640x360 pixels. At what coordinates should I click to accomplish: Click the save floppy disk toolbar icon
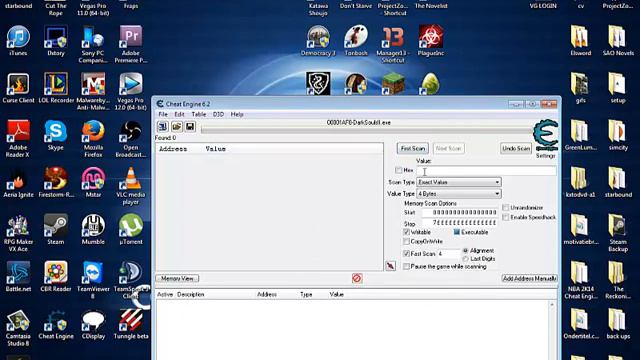190,127
